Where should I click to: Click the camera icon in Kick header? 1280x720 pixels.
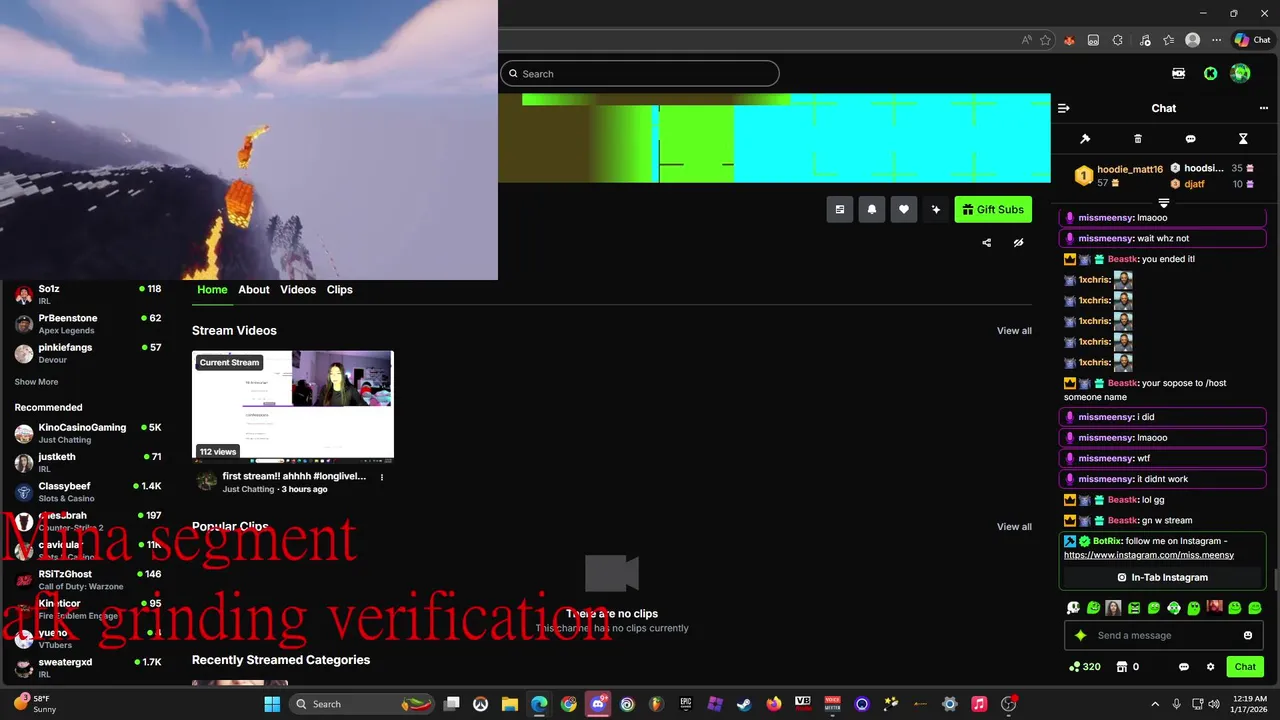(x=1179, y=73)
